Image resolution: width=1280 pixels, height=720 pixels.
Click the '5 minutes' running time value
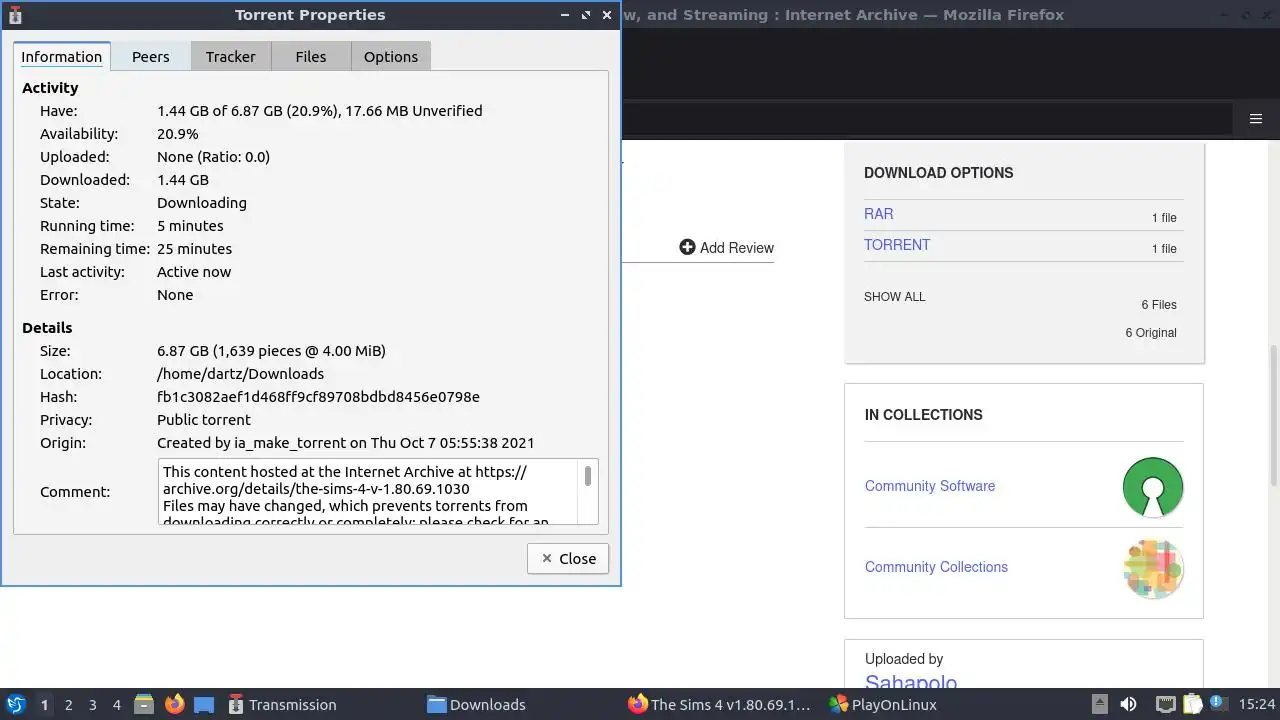[190, 226]
